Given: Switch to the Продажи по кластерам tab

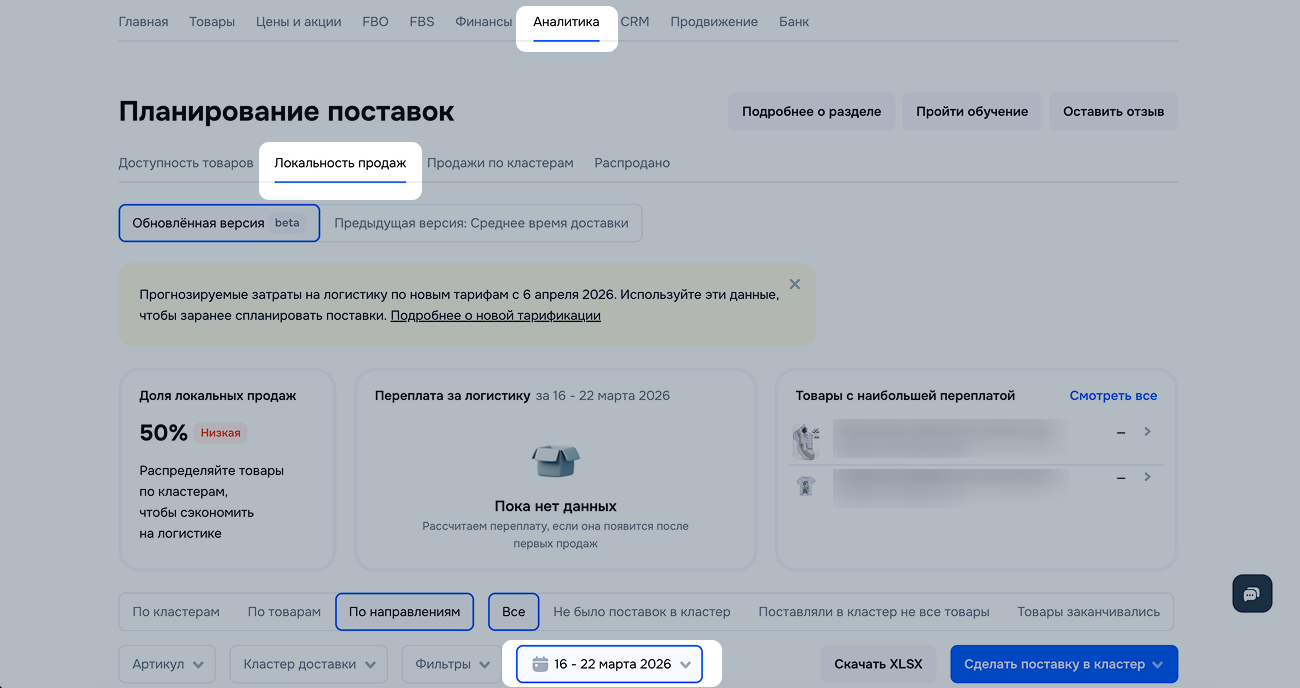Looking at the screenshot, I should pyautogui.click(x=500, y=163).
